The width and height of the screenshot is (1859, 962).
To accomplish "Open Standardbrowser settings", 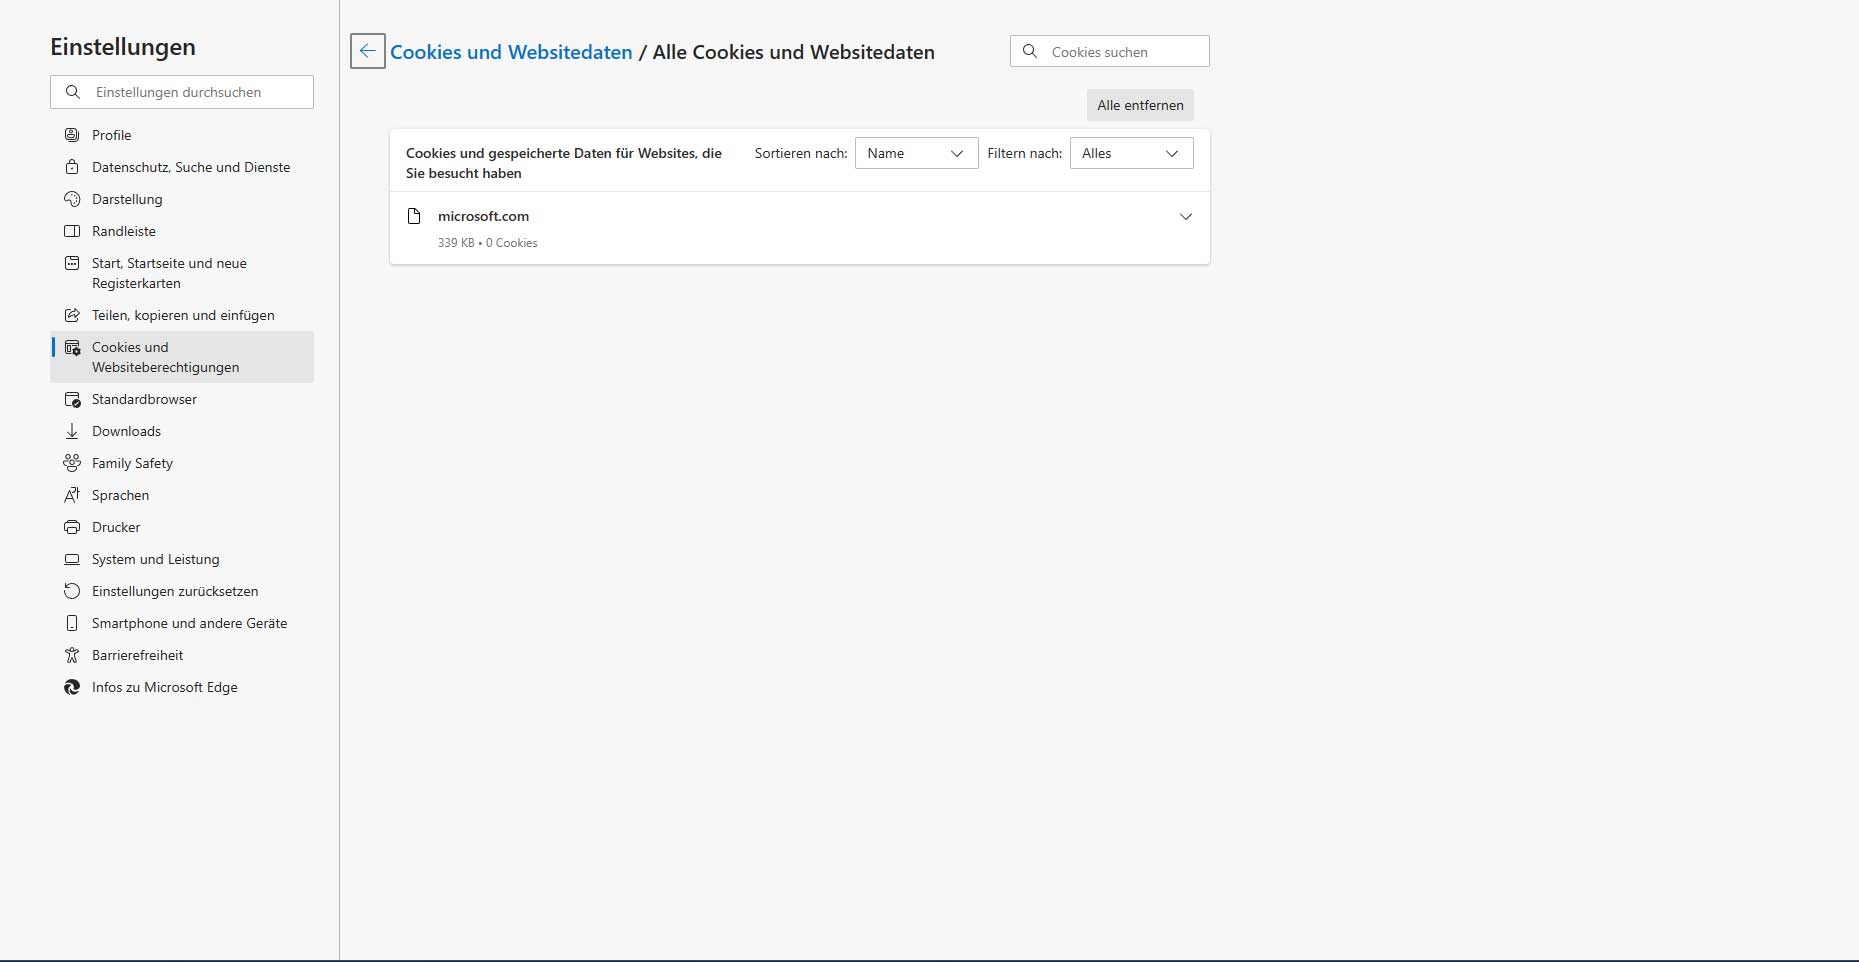I will pyautogui.click(x=182, y=399).
